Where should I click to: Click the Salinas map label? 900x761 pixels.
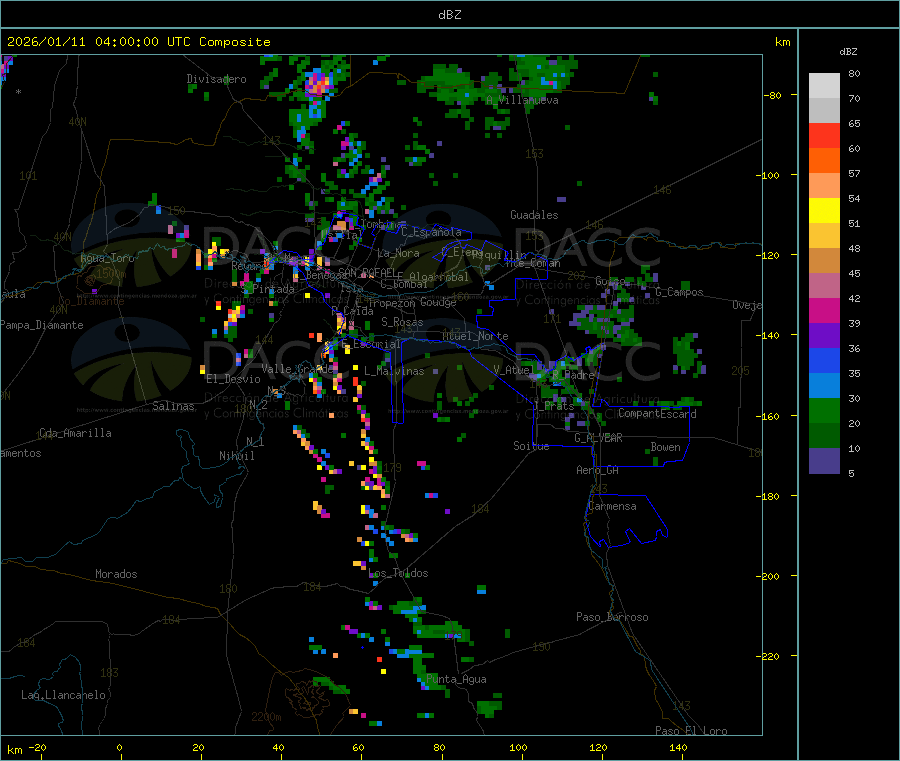pos(173,406)
